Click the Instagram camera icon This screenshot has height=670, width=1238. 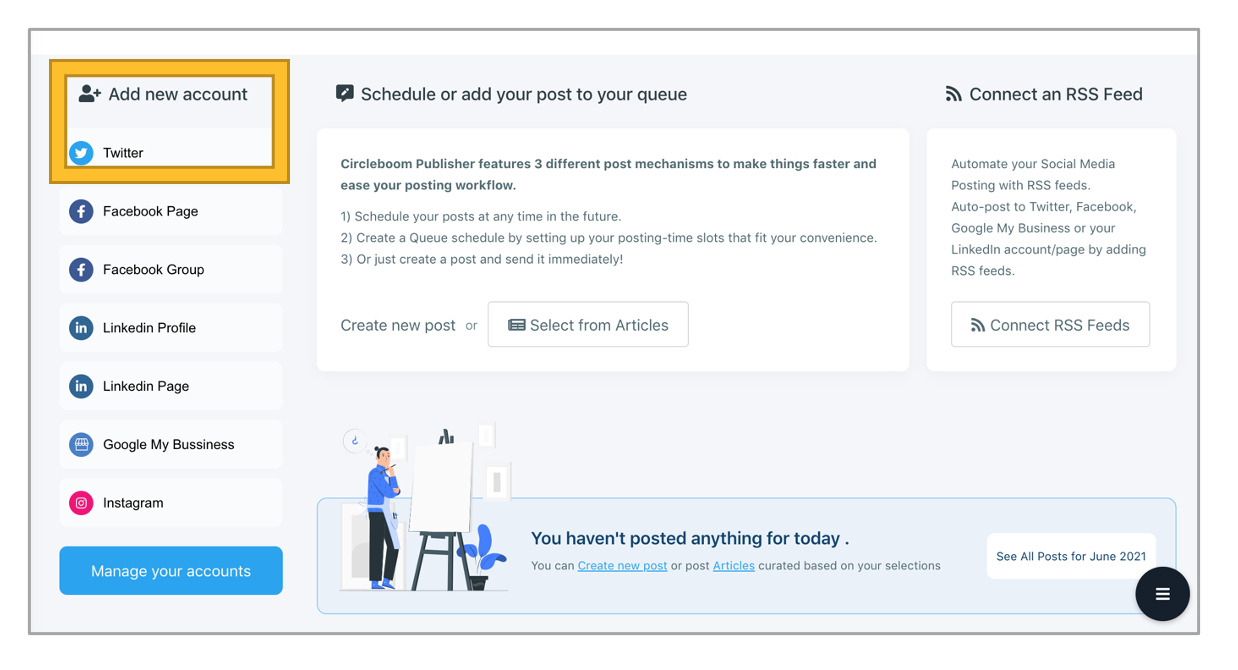click(x=81, y=503)
